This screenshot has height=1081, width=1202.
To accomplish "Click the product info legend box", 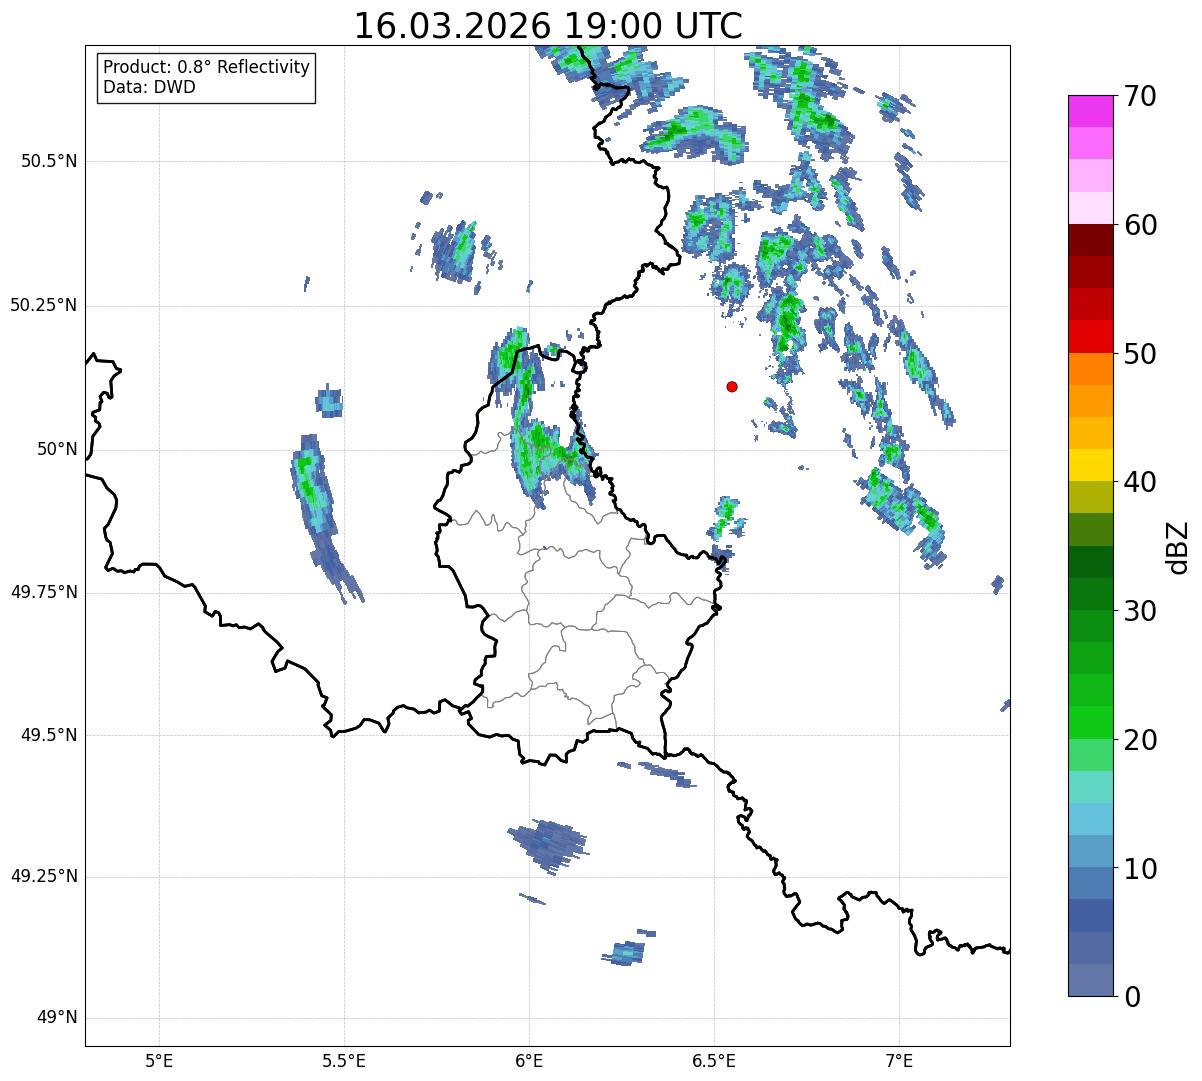I will 207,78.
